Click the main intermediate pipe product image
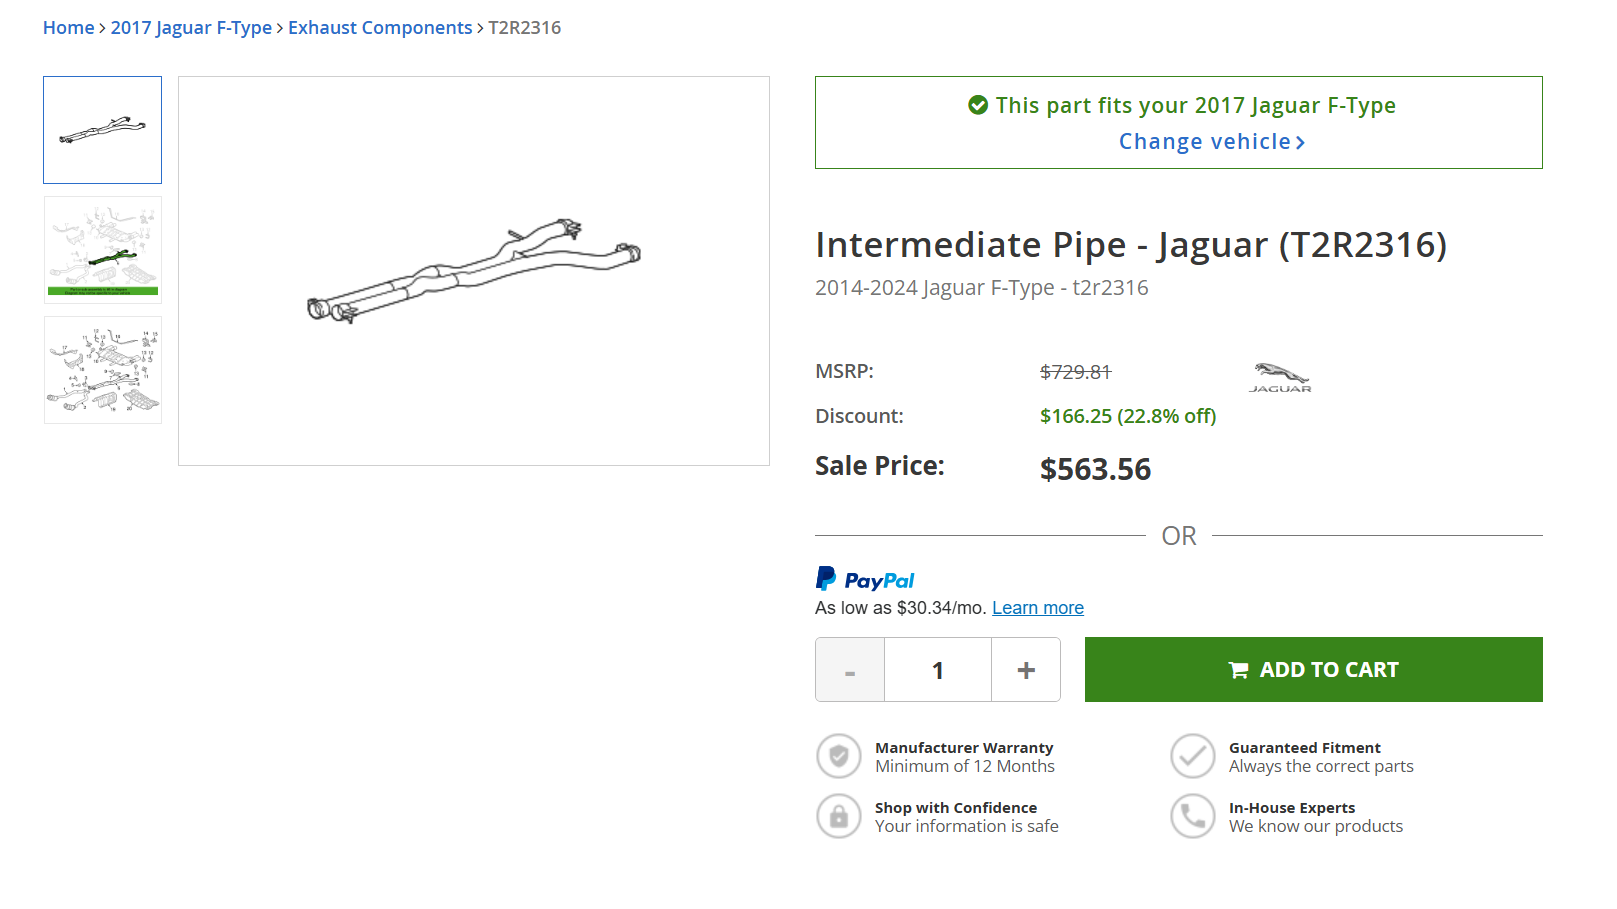 tap(474, 271)
